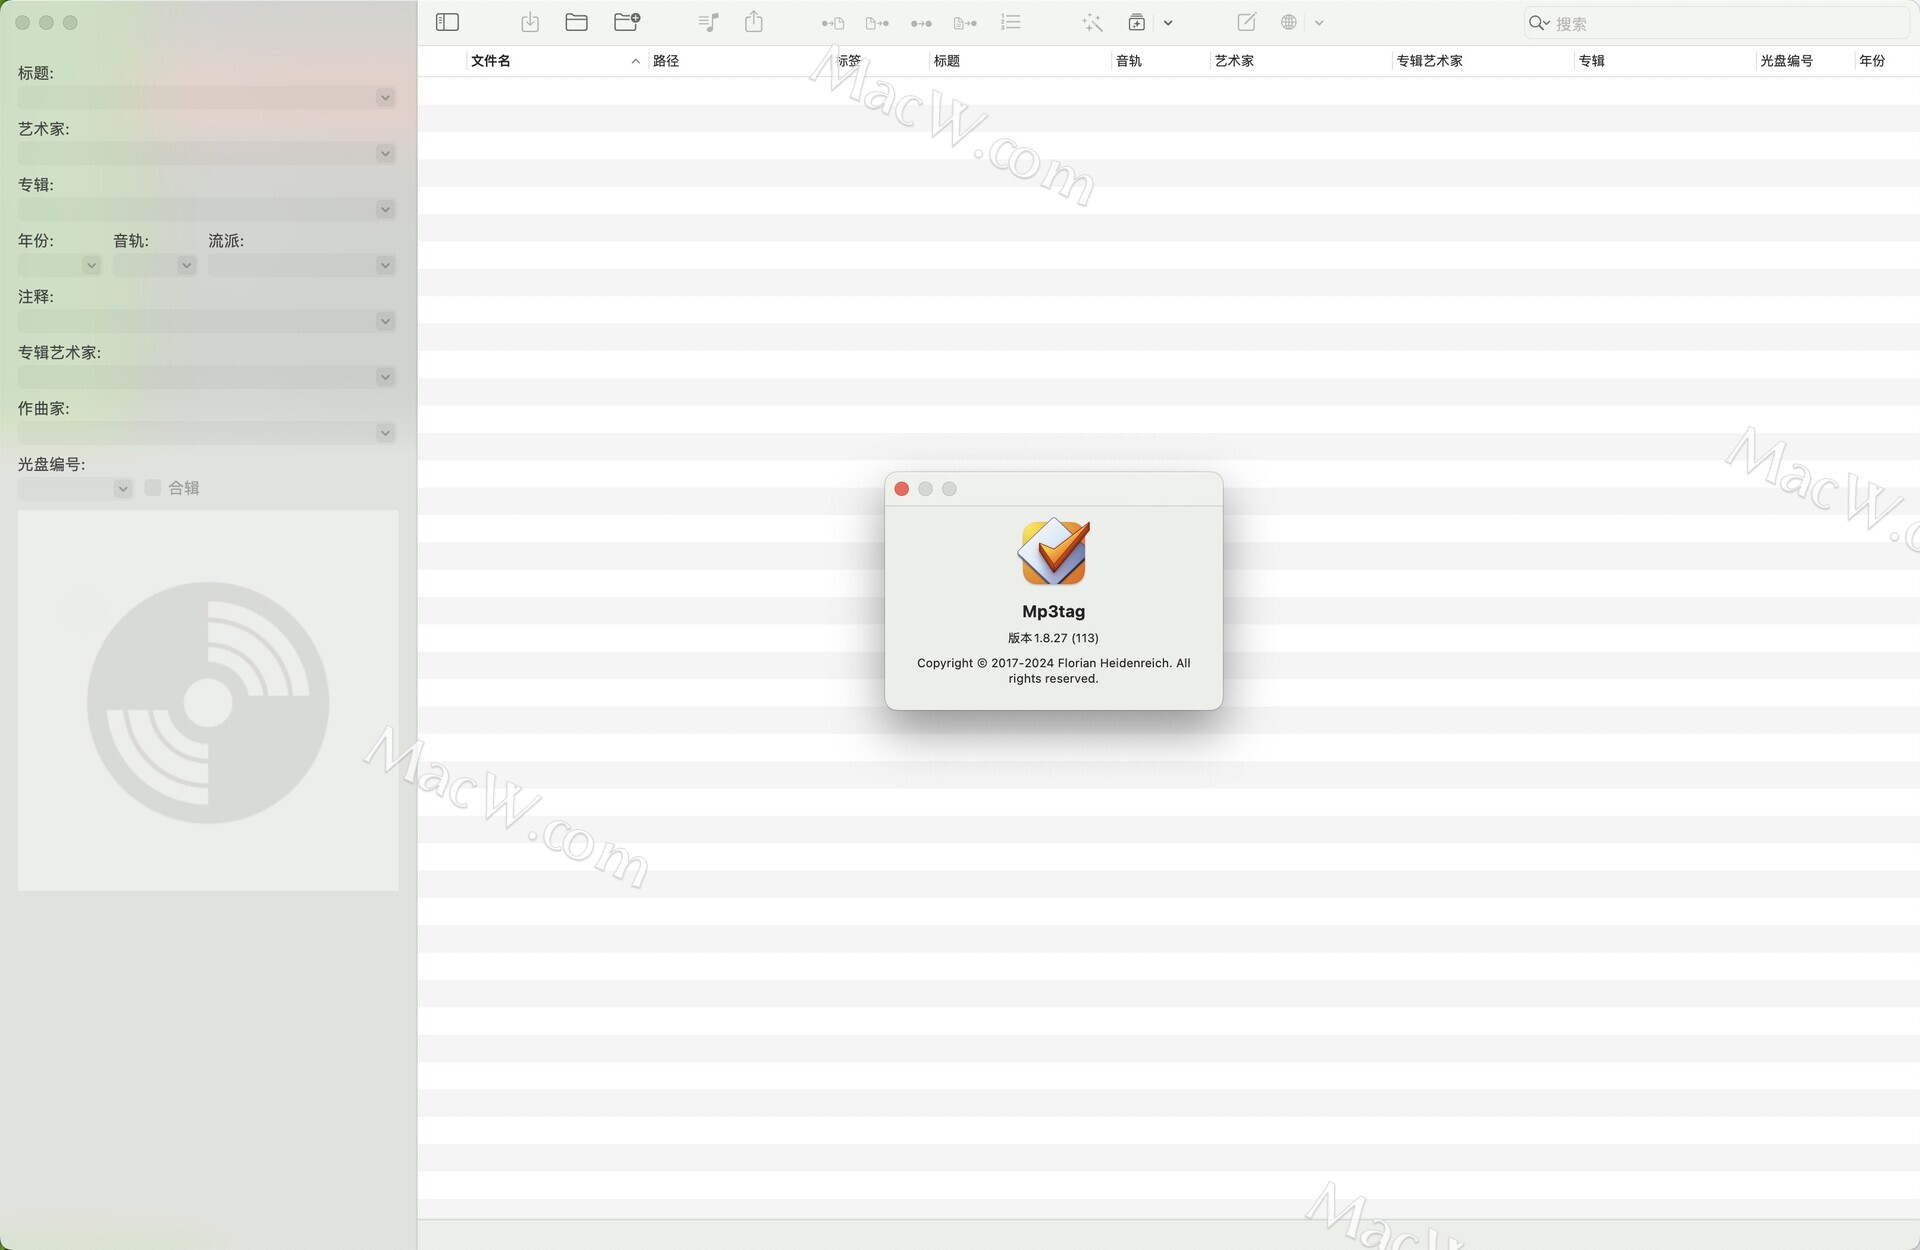Click the action groups icon
This screenshot has width=1920, height=1250.
[1137, 22]
